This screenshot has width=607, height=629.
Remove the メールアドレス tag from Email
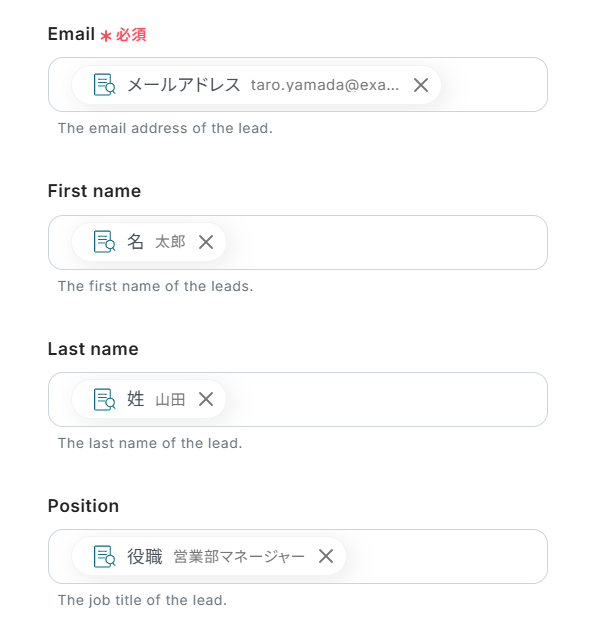click(420, 85)
